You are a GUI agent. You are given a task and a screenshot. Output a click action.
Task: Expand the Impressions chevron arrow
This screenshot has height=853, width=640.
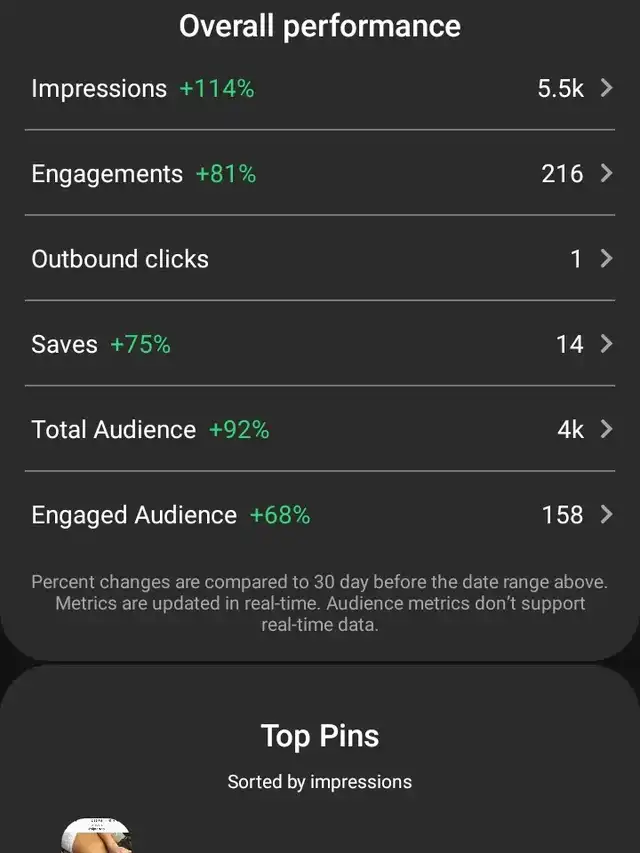(x=606, y=88)
